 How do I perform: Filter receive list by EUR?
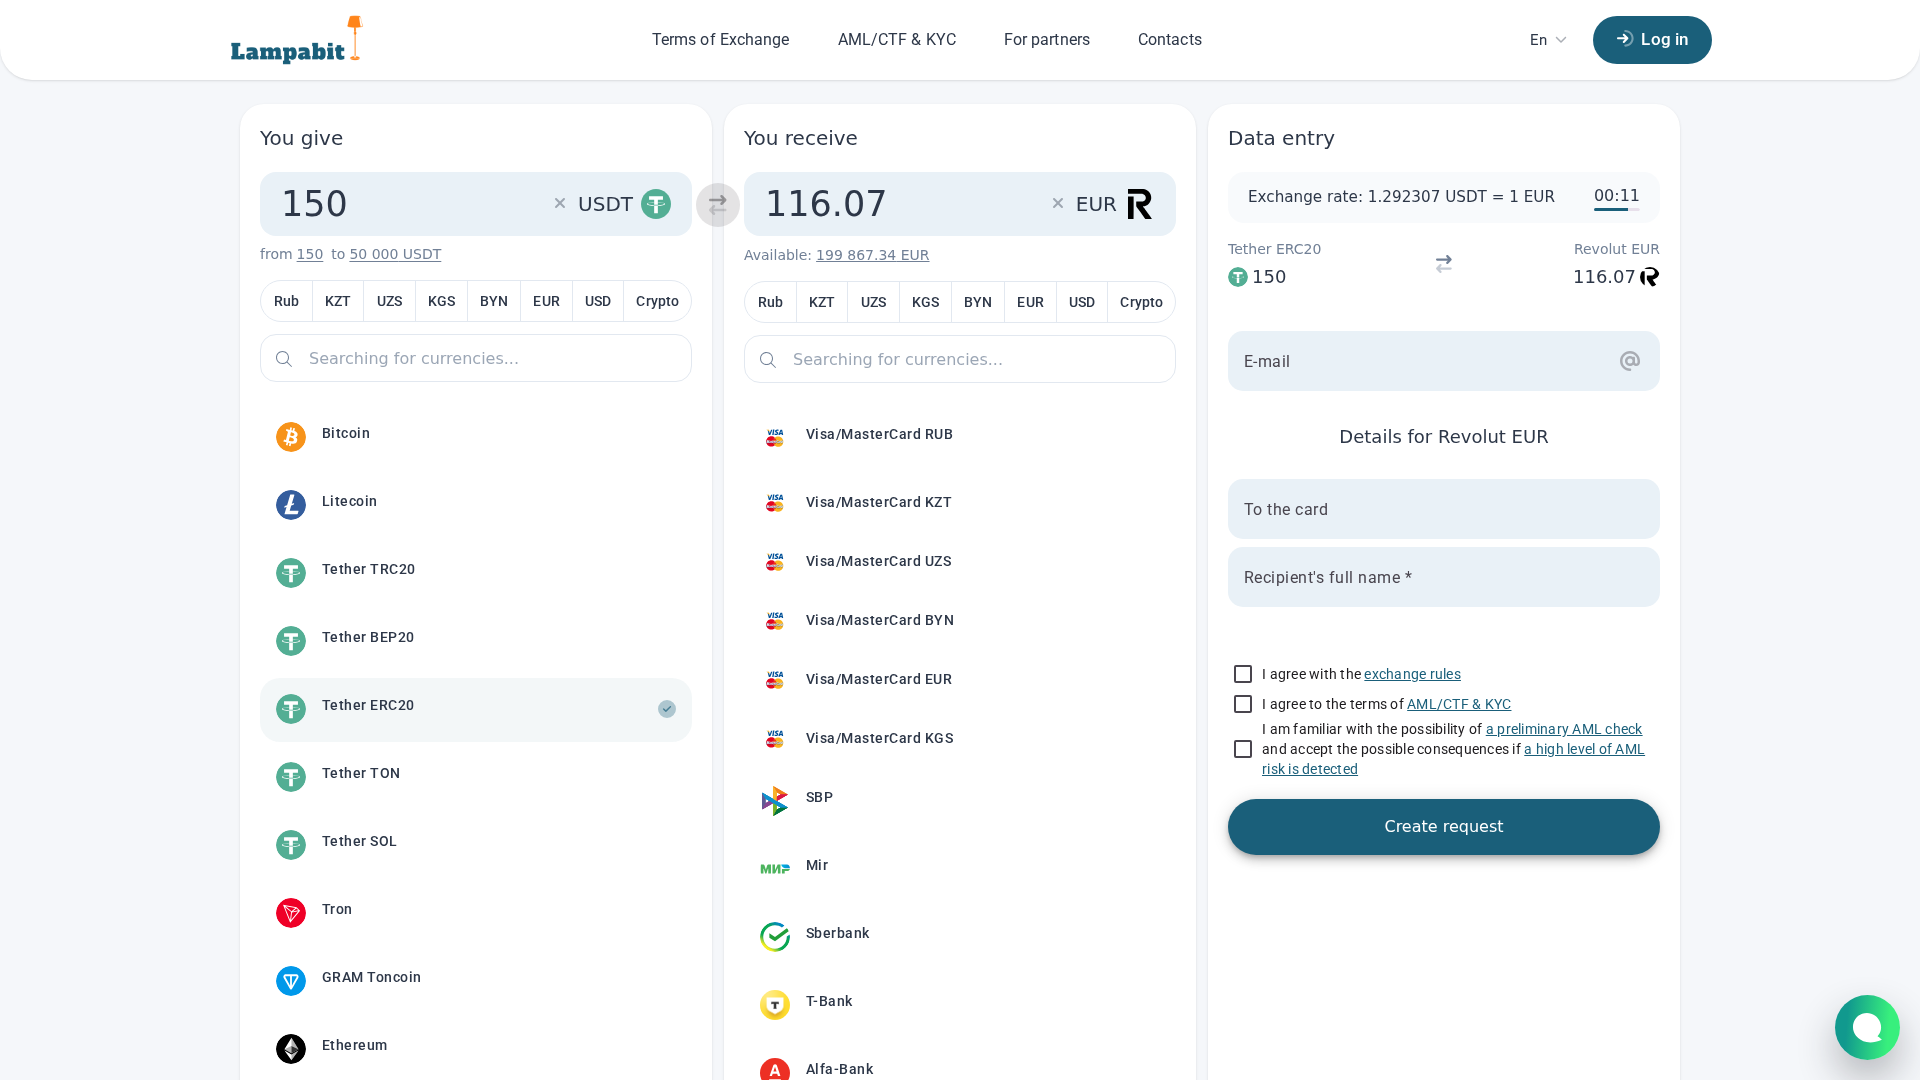(x=1030, y=302)
